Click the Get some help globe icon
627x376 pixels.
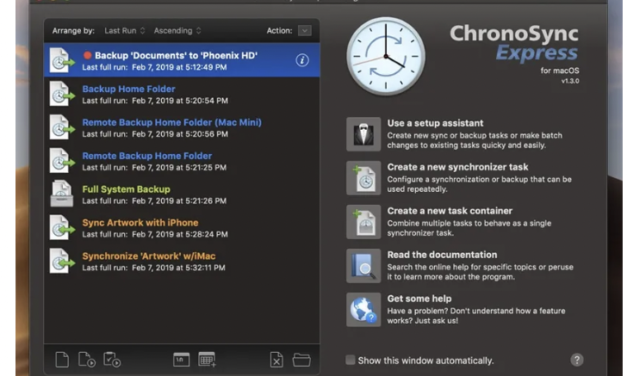tap(363, 310)
